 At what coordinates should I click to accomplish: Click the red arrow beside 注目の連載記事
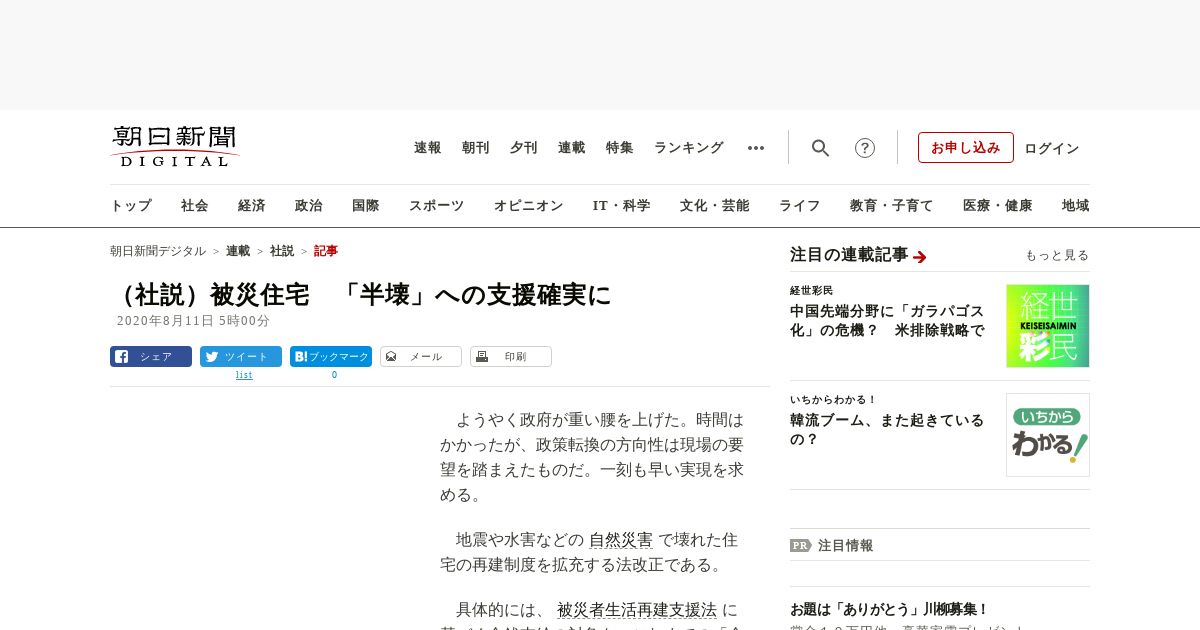coord(920,257)
